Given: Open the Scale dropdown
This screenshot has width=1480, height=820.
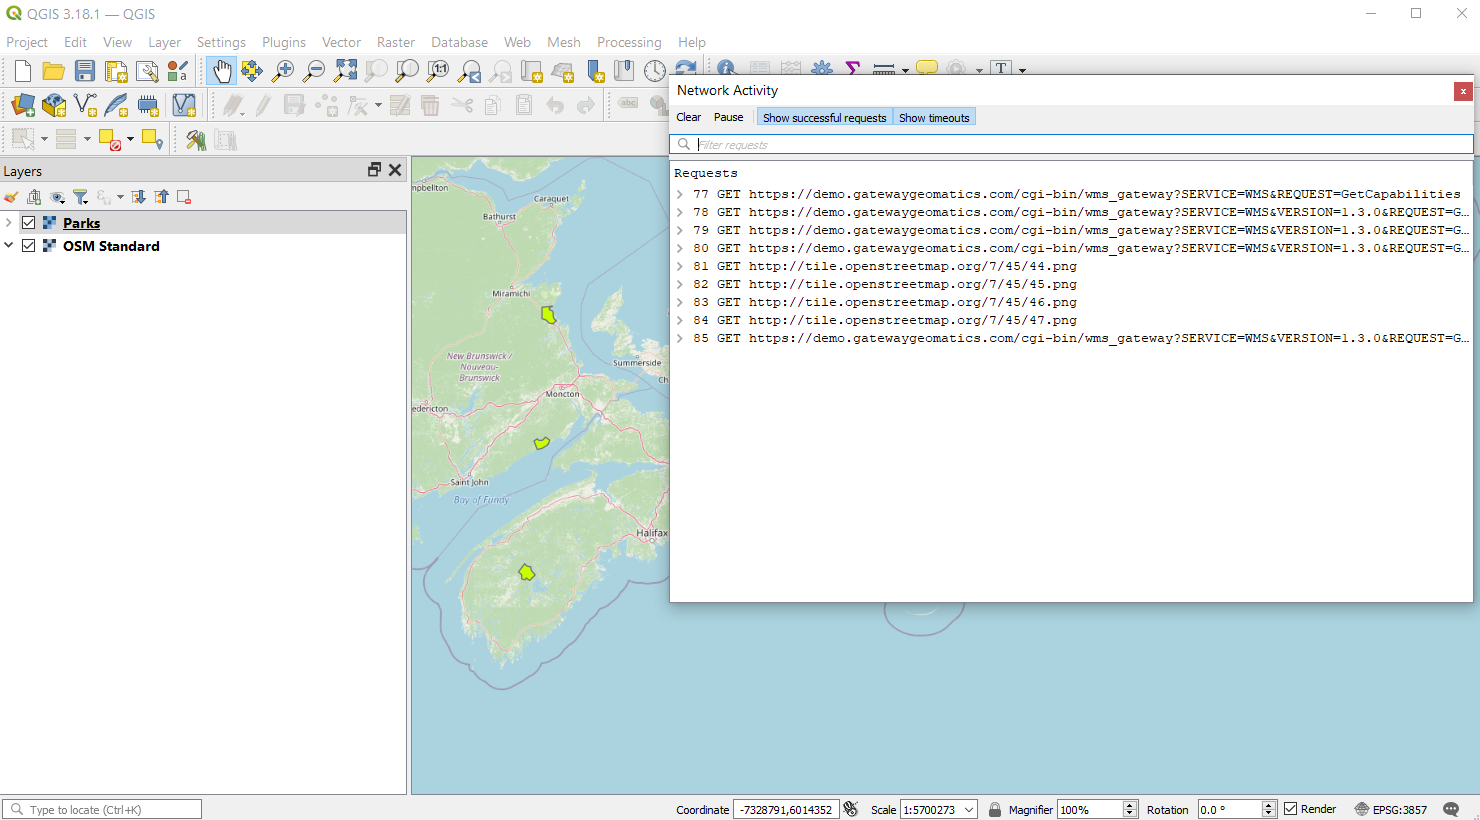Looking at the screenshot, I should point(969,810).
